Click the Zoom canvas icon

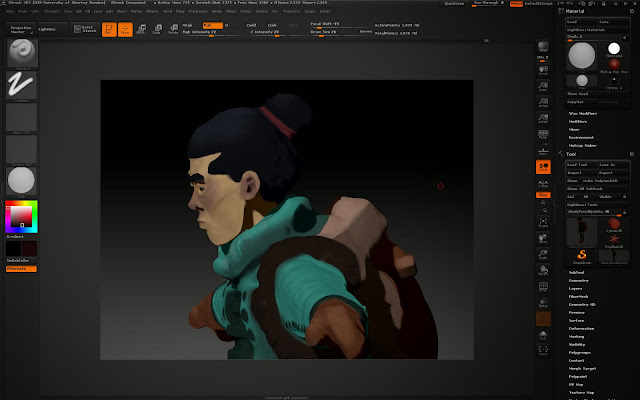(543, 86)
